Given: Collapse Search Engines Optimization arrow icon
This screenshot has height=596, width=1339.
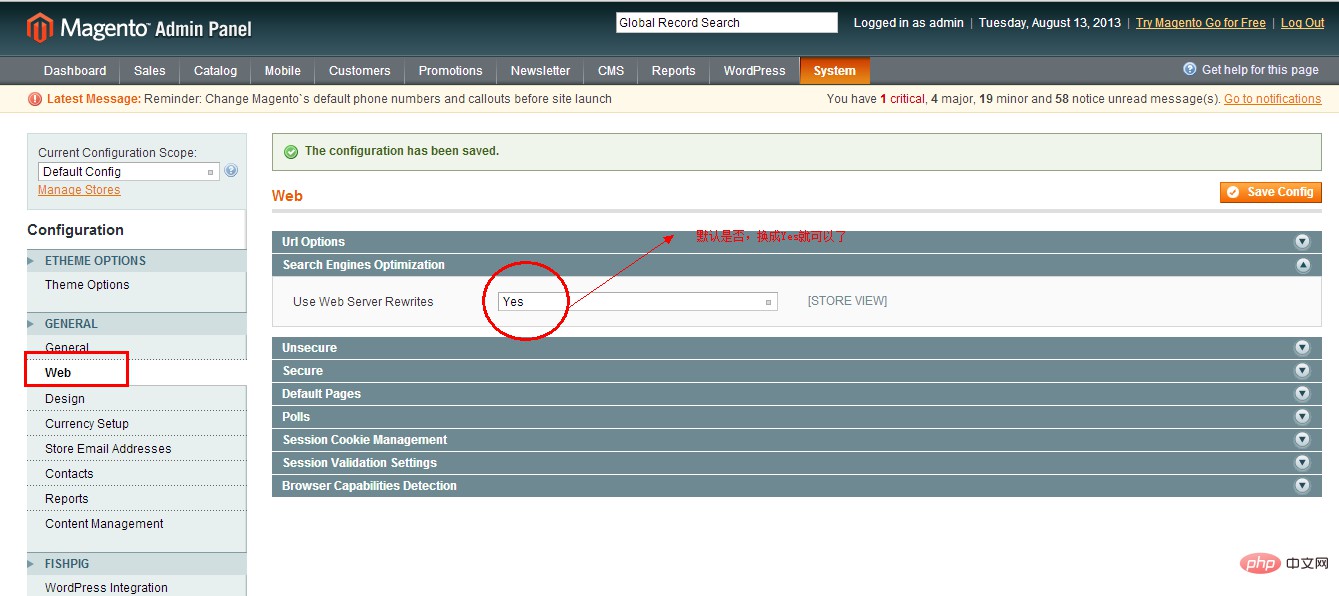Looking at the screenshot, I should (1302, 265).
